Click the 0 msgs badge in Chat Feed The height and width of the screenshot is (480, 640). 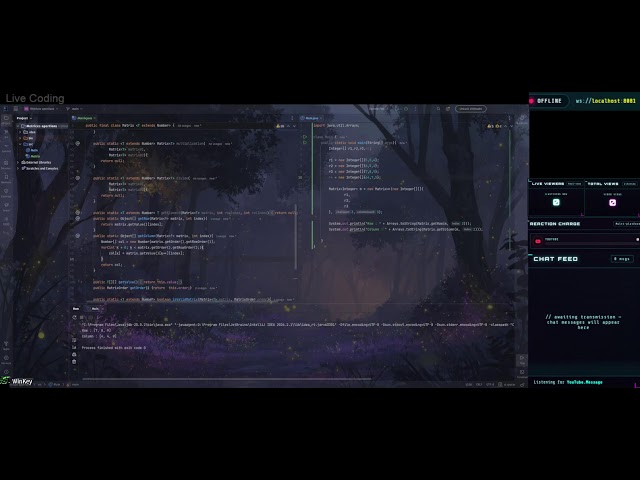(x=622, y=259)
